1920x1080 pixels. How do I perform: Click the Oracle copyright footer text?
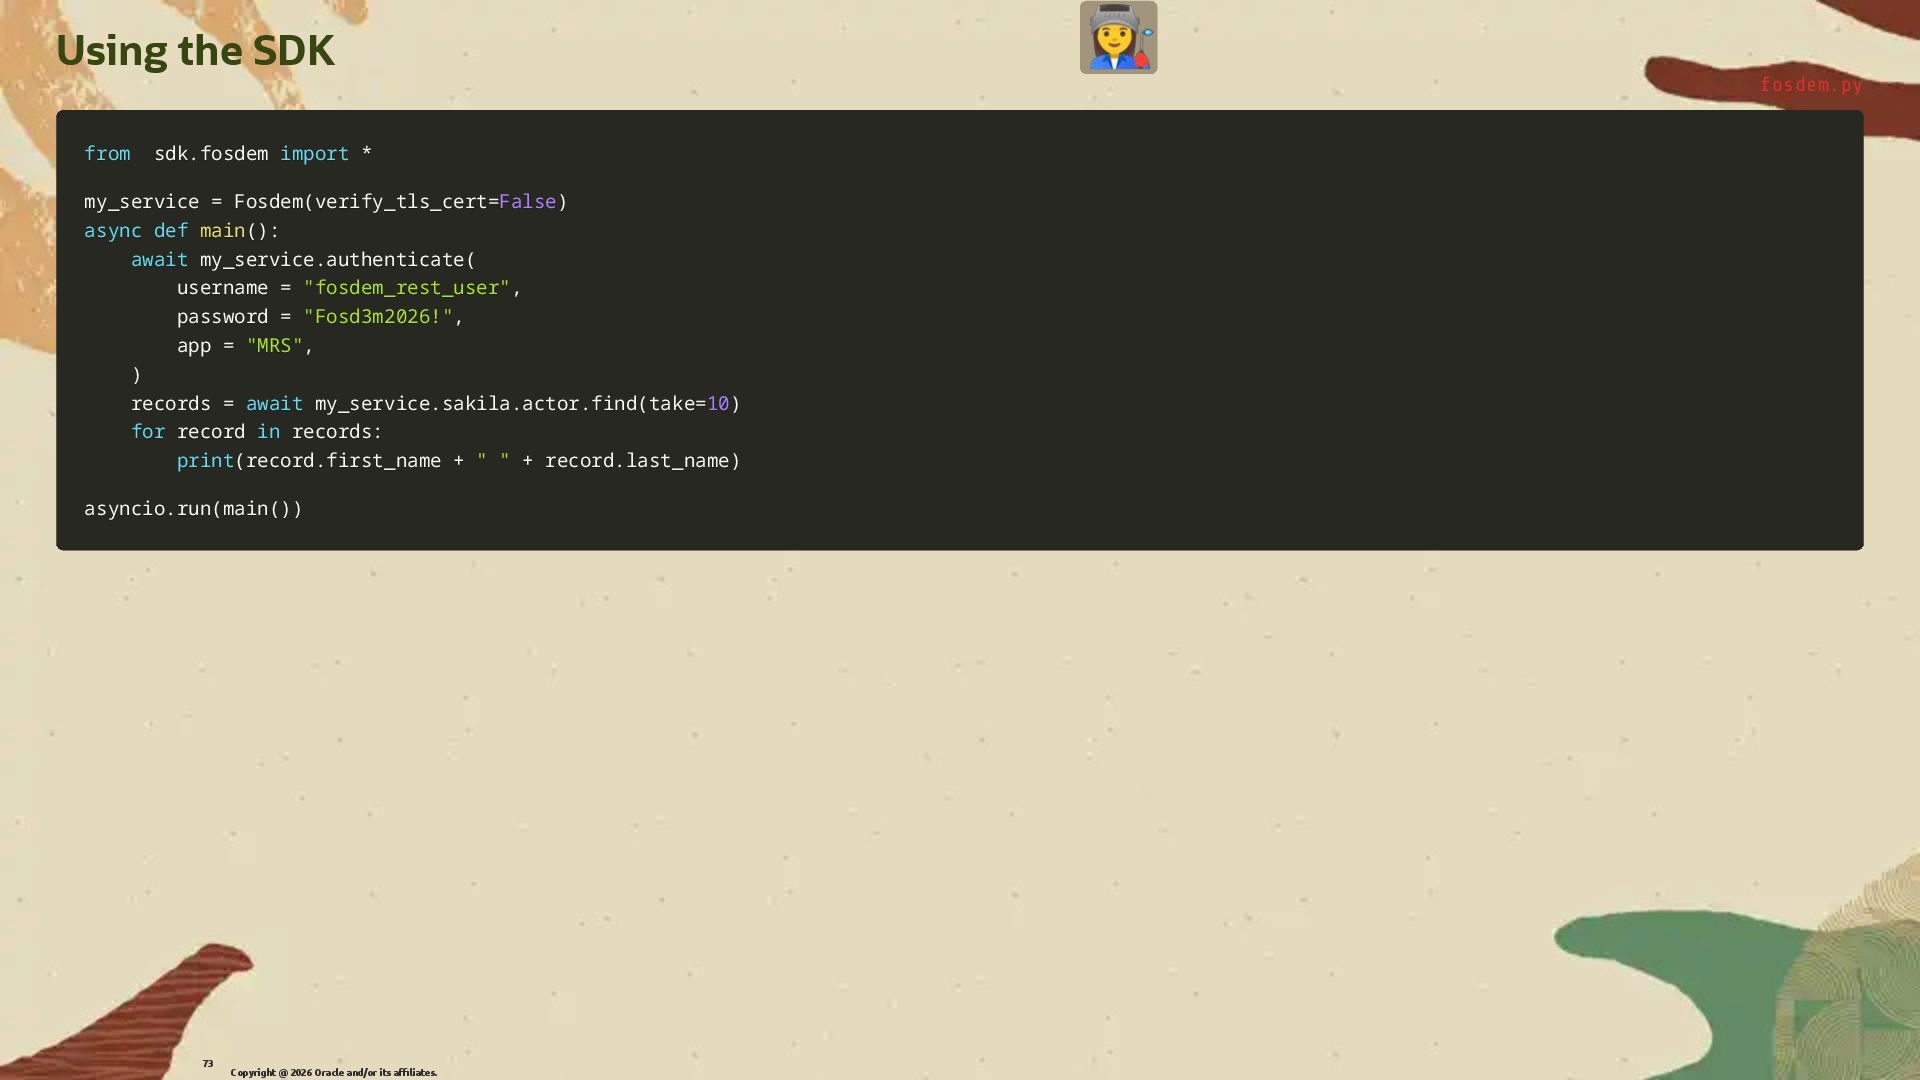tap(333, 1073)
